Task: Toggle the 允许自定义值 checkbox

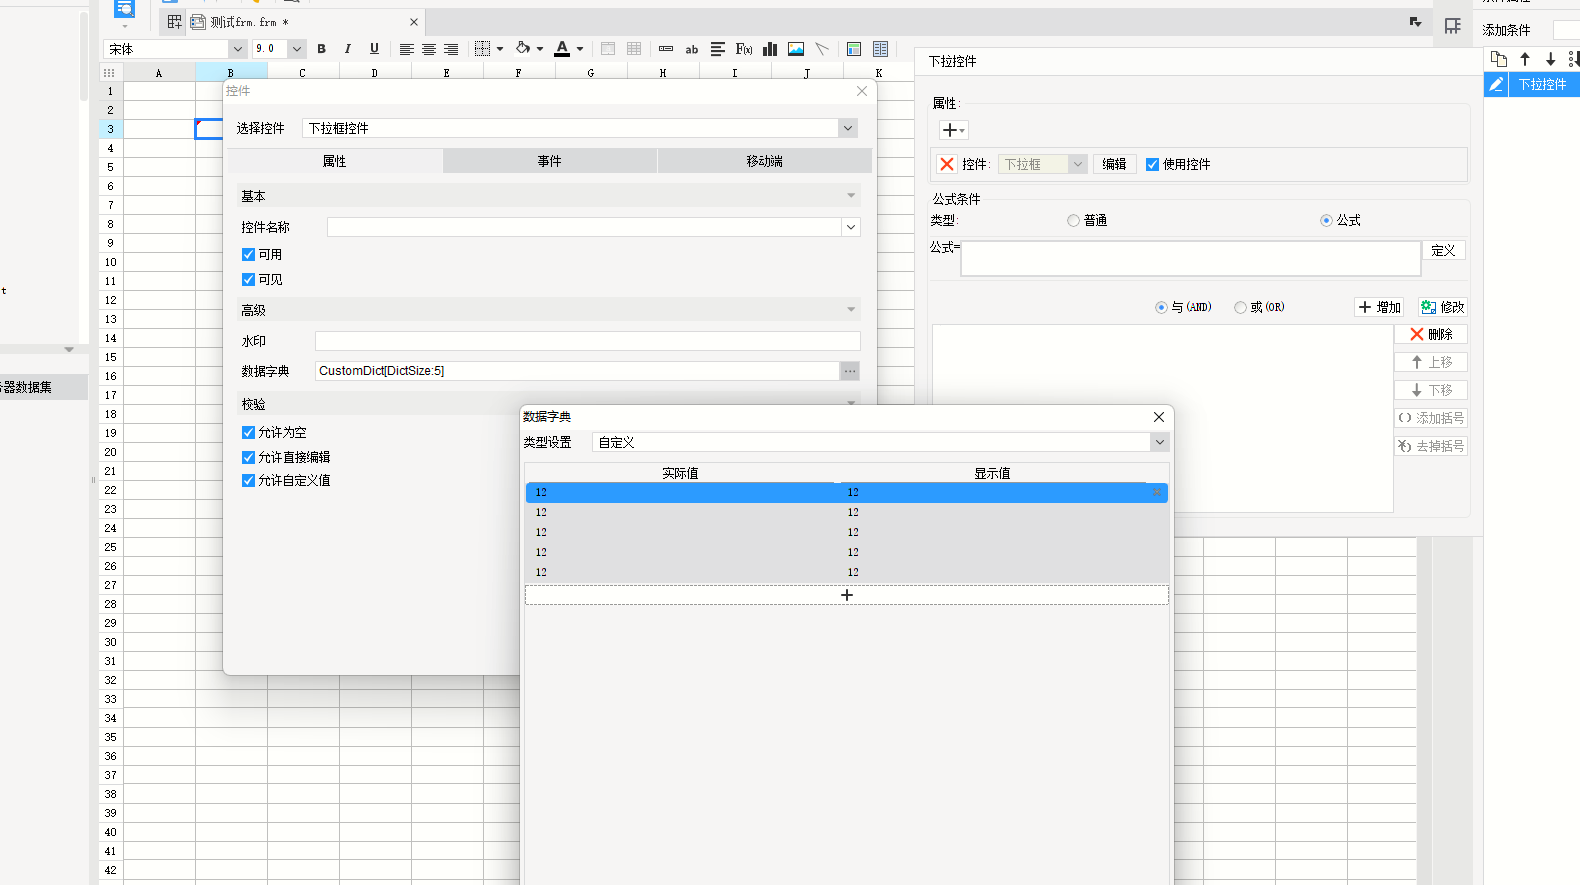Action: pyautogui.click(x=248, y=481)
